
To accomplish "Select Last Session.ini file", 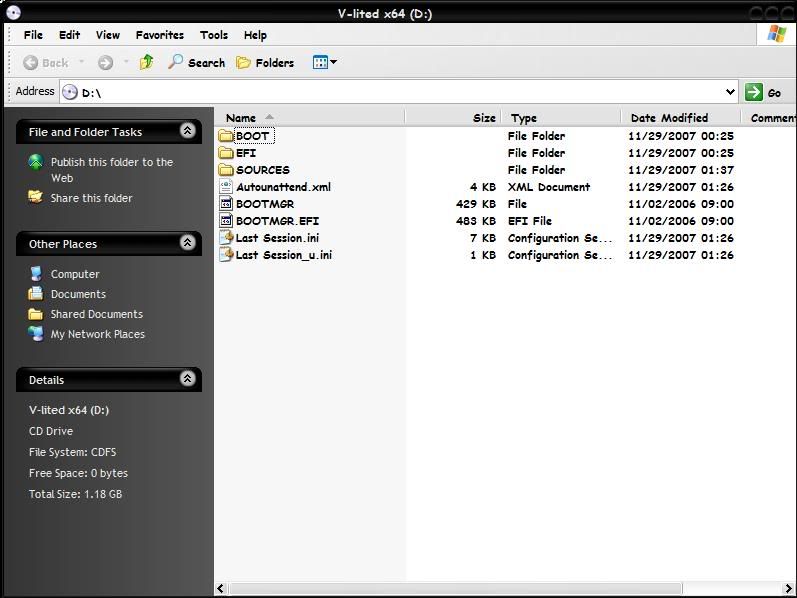I will point(276,238).
